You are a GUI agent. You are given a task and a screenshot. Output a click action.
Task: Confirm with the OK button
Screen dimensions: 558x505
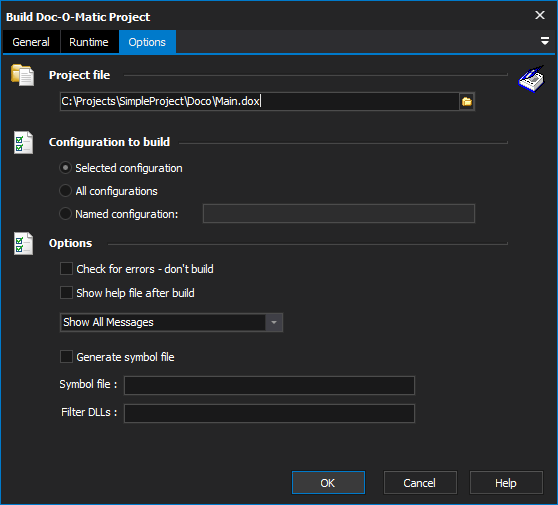[x=328, y=483]
